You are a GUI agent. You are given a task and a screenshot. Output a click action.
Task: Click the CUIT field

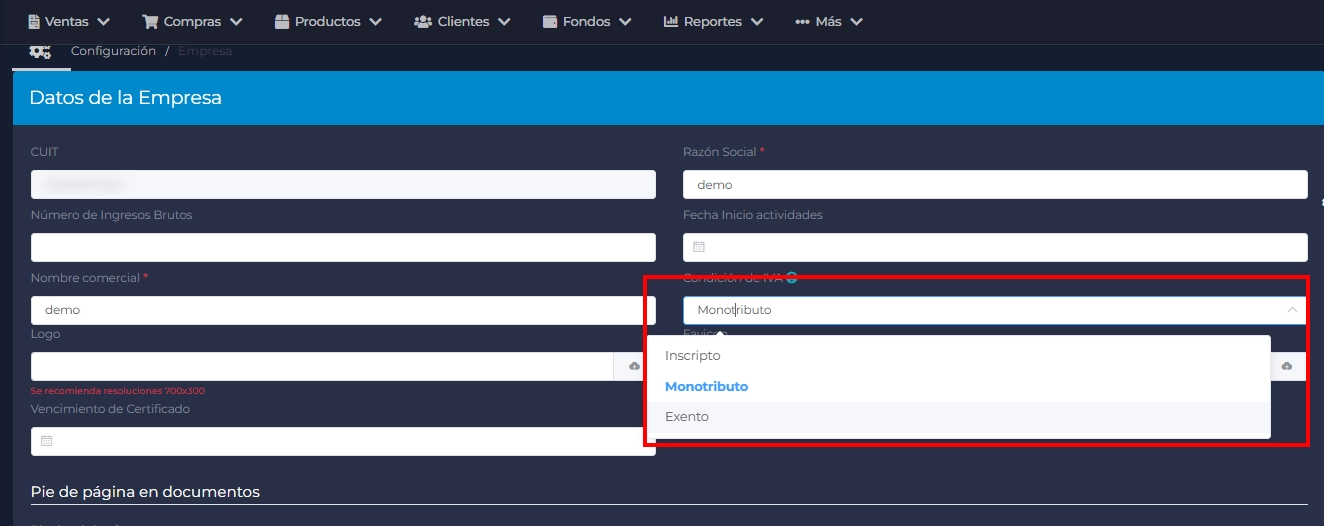coord(343,184)
